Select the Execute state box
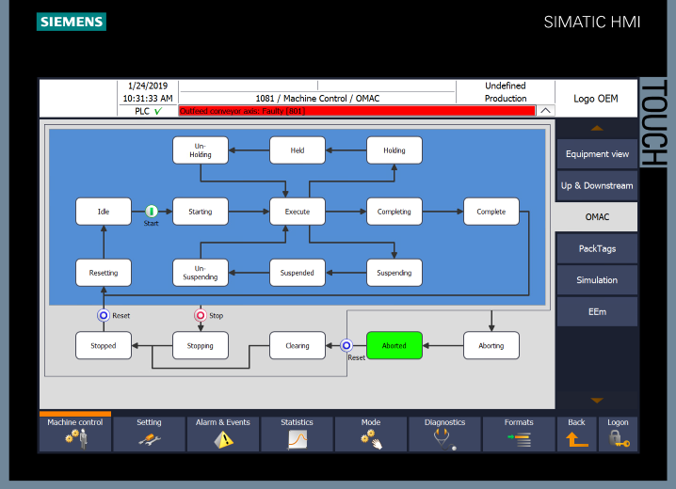This screenshot has height=489, width=676. click(x=297, y=211)
